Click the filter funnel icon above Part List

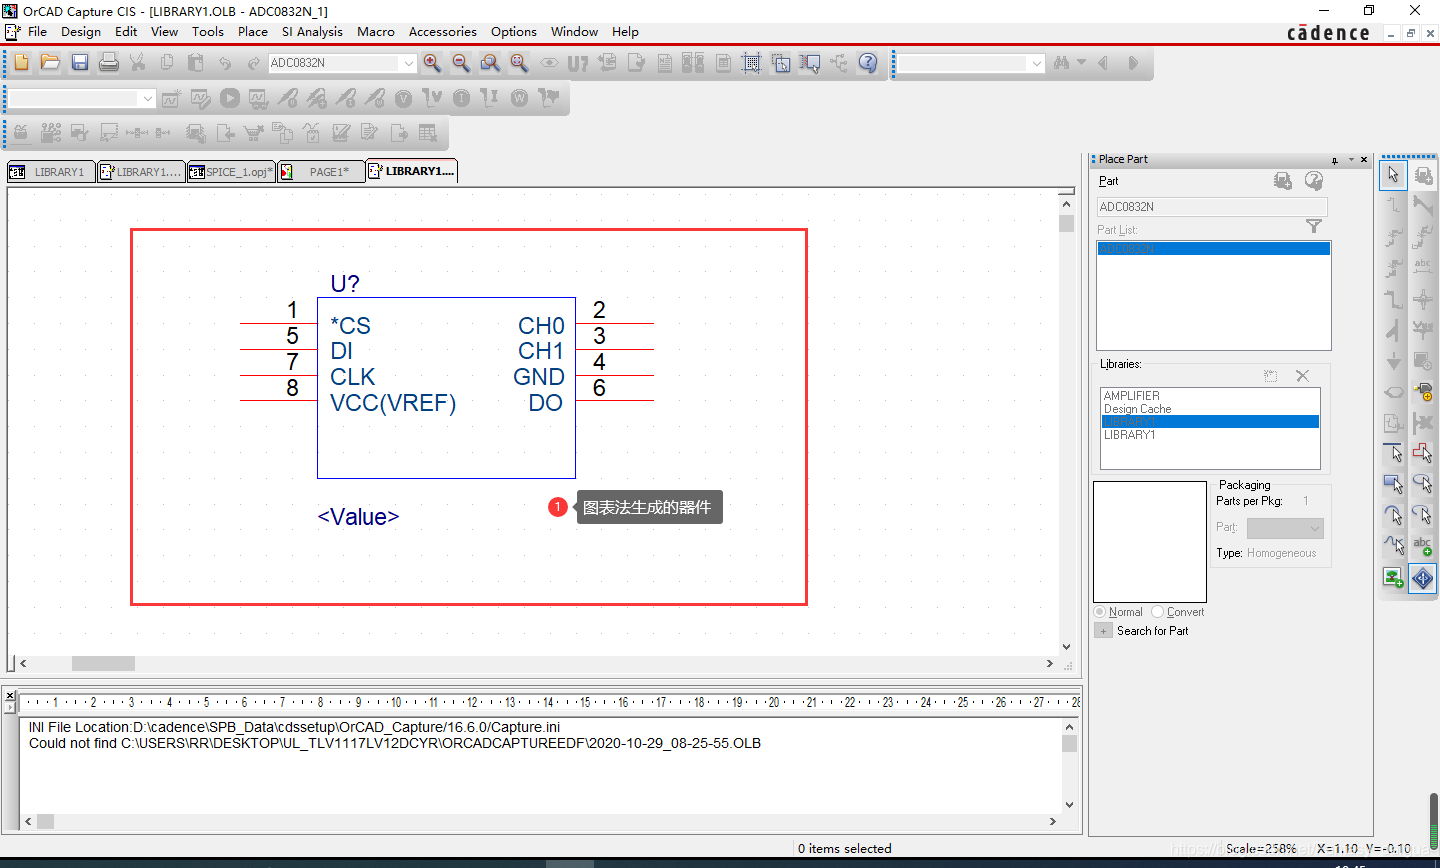tap(1314, 227)
